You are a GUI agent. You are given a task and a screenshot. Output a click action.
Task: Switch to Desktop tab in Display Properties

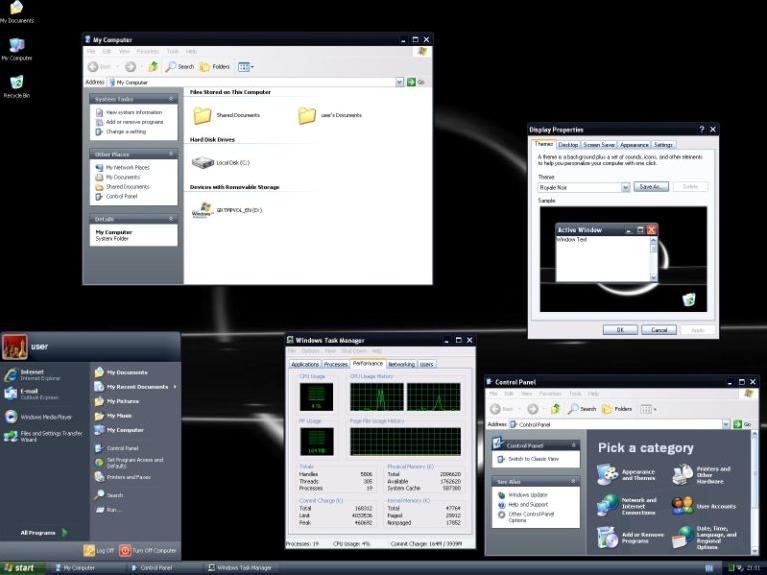coord(568,145)
